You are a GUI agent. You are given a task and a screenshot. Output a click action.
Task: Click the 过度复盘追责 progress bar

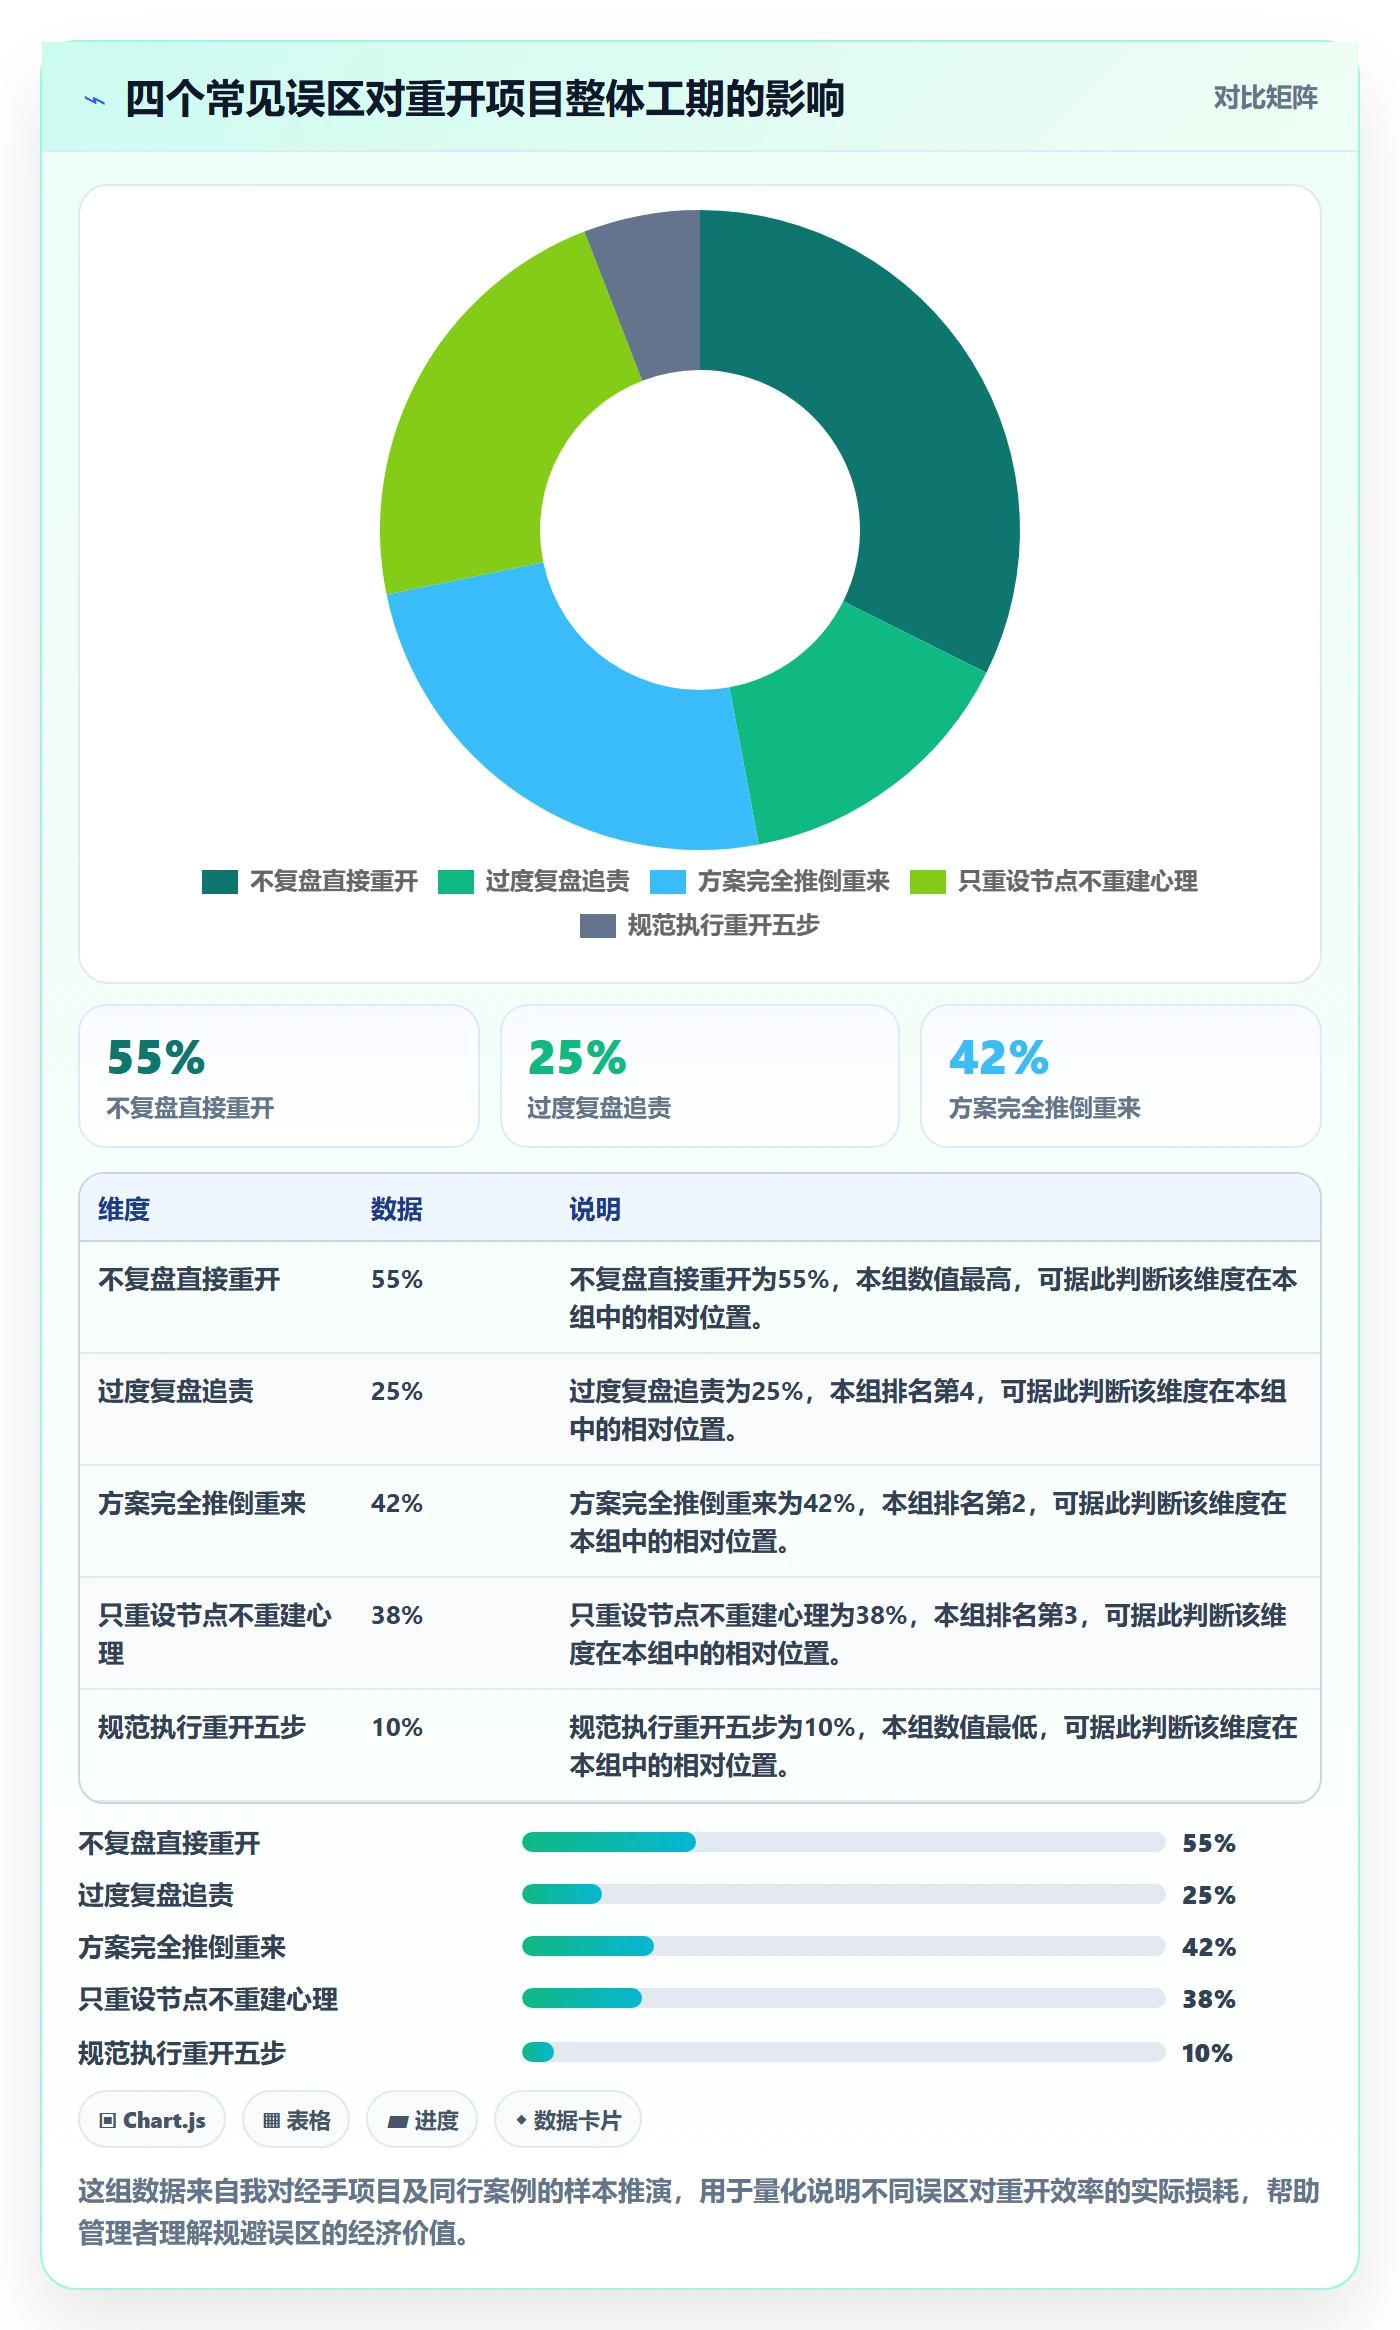pos(843,1894)
